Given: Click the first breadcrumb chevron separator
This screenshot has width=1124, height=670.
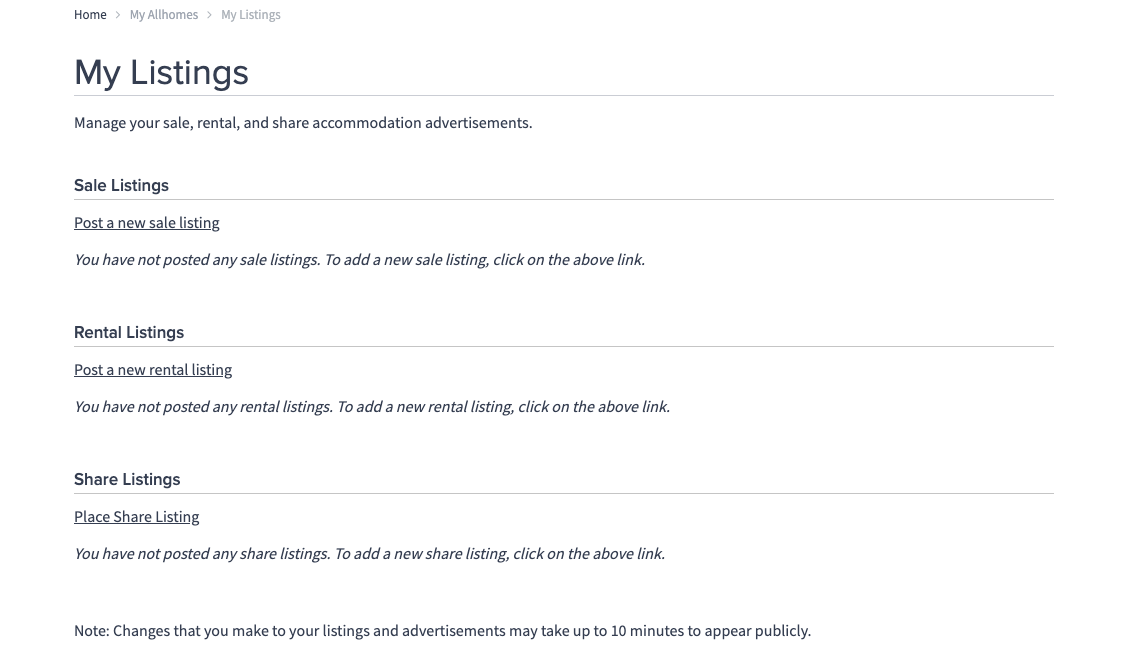Looking at the screenshot, I should click(x=118, y=15).
